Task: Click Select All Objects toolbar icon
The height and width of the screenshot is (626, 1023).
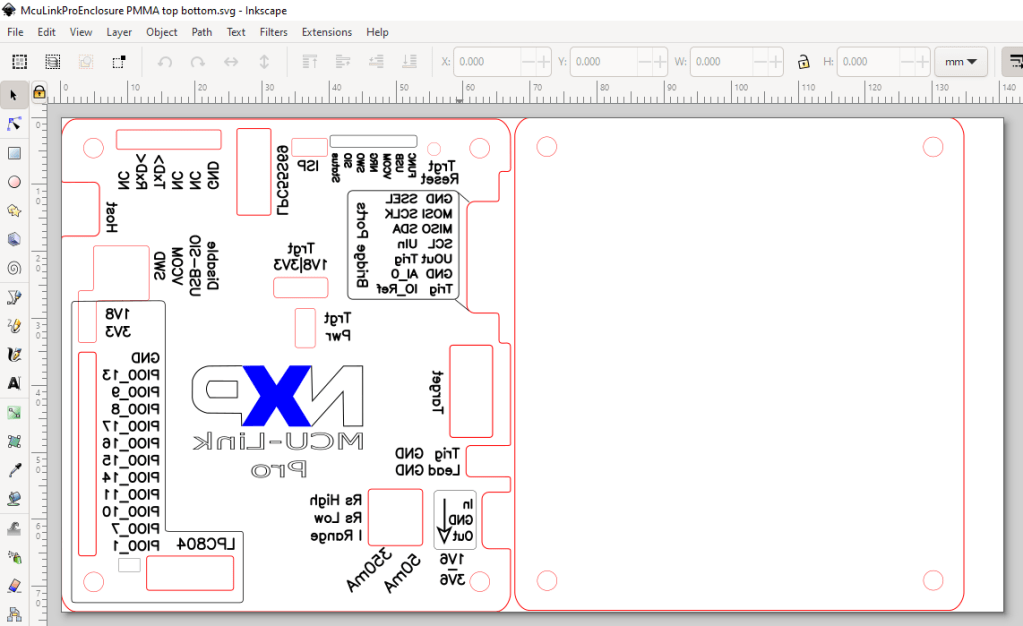Action: click(x=19, y=62)
